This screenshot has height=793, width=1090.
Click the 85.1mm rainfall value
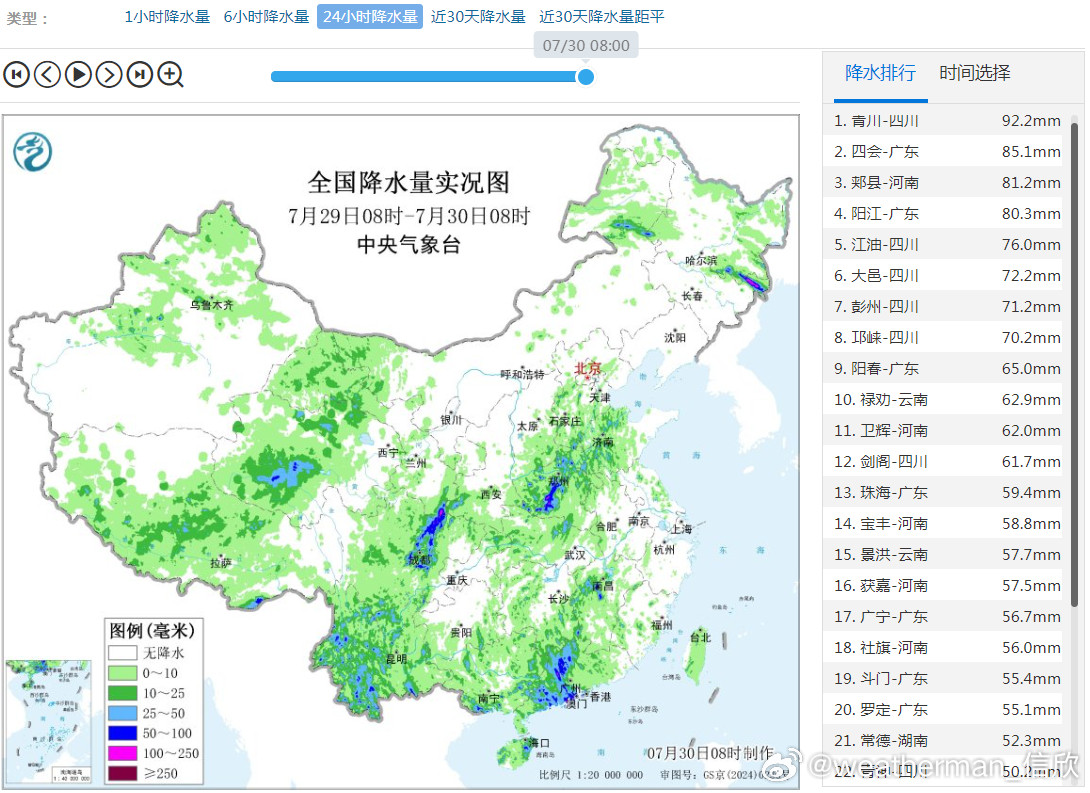click(x=1031, y=152)
